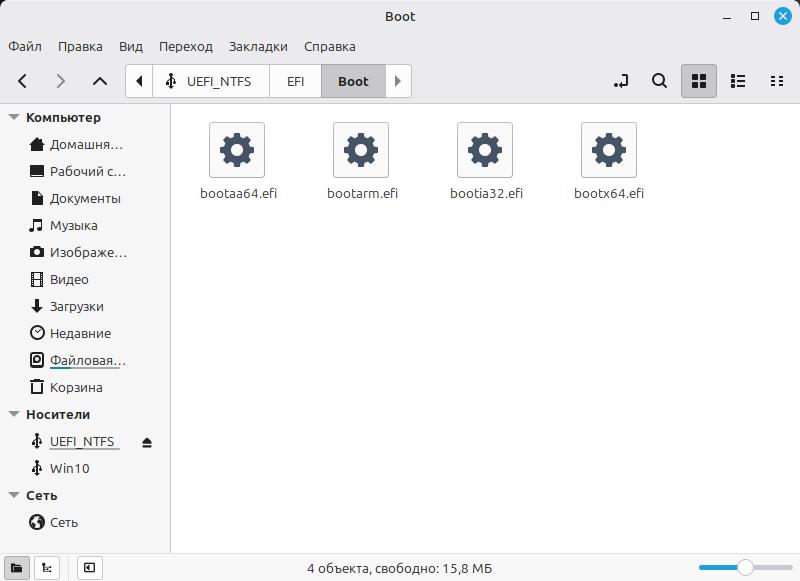Eject the UEFI_NTFS drive
The image size is (800, 581).
(147, 442)
